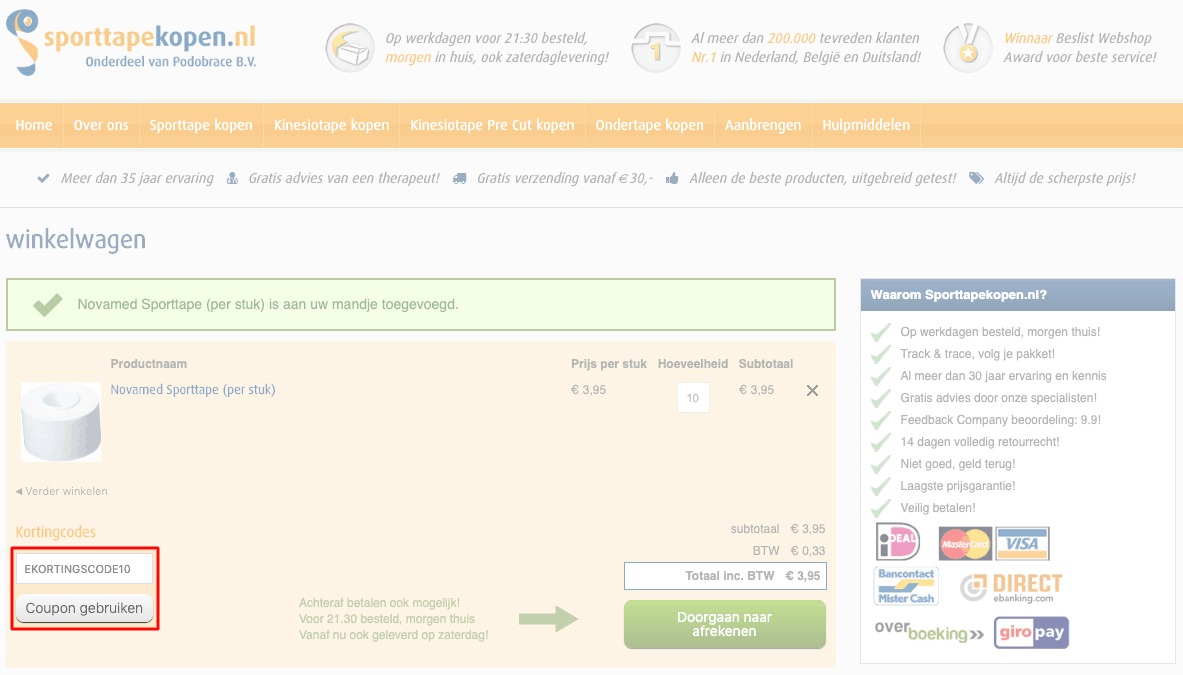Click checkmark next to 'Feedback Company beoordeling: 9.9!'
Screen dimensions: 1183x675
[881, 420]
